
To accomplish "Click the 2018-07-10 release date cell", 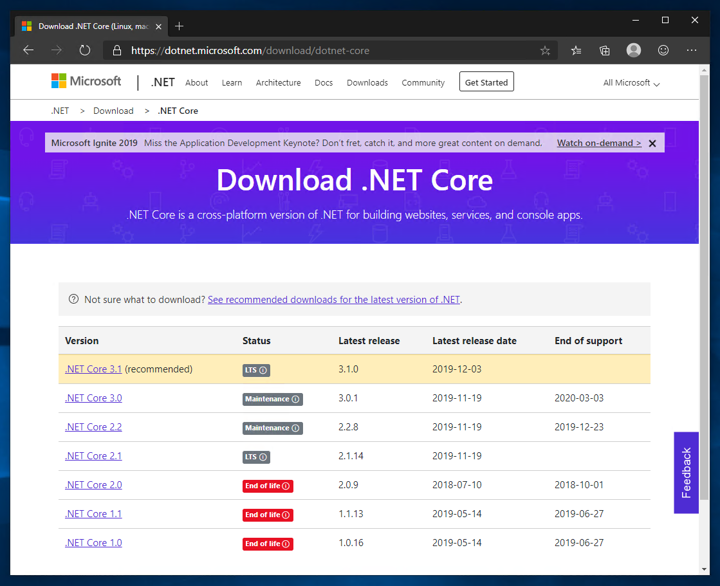I will [457, 485].
